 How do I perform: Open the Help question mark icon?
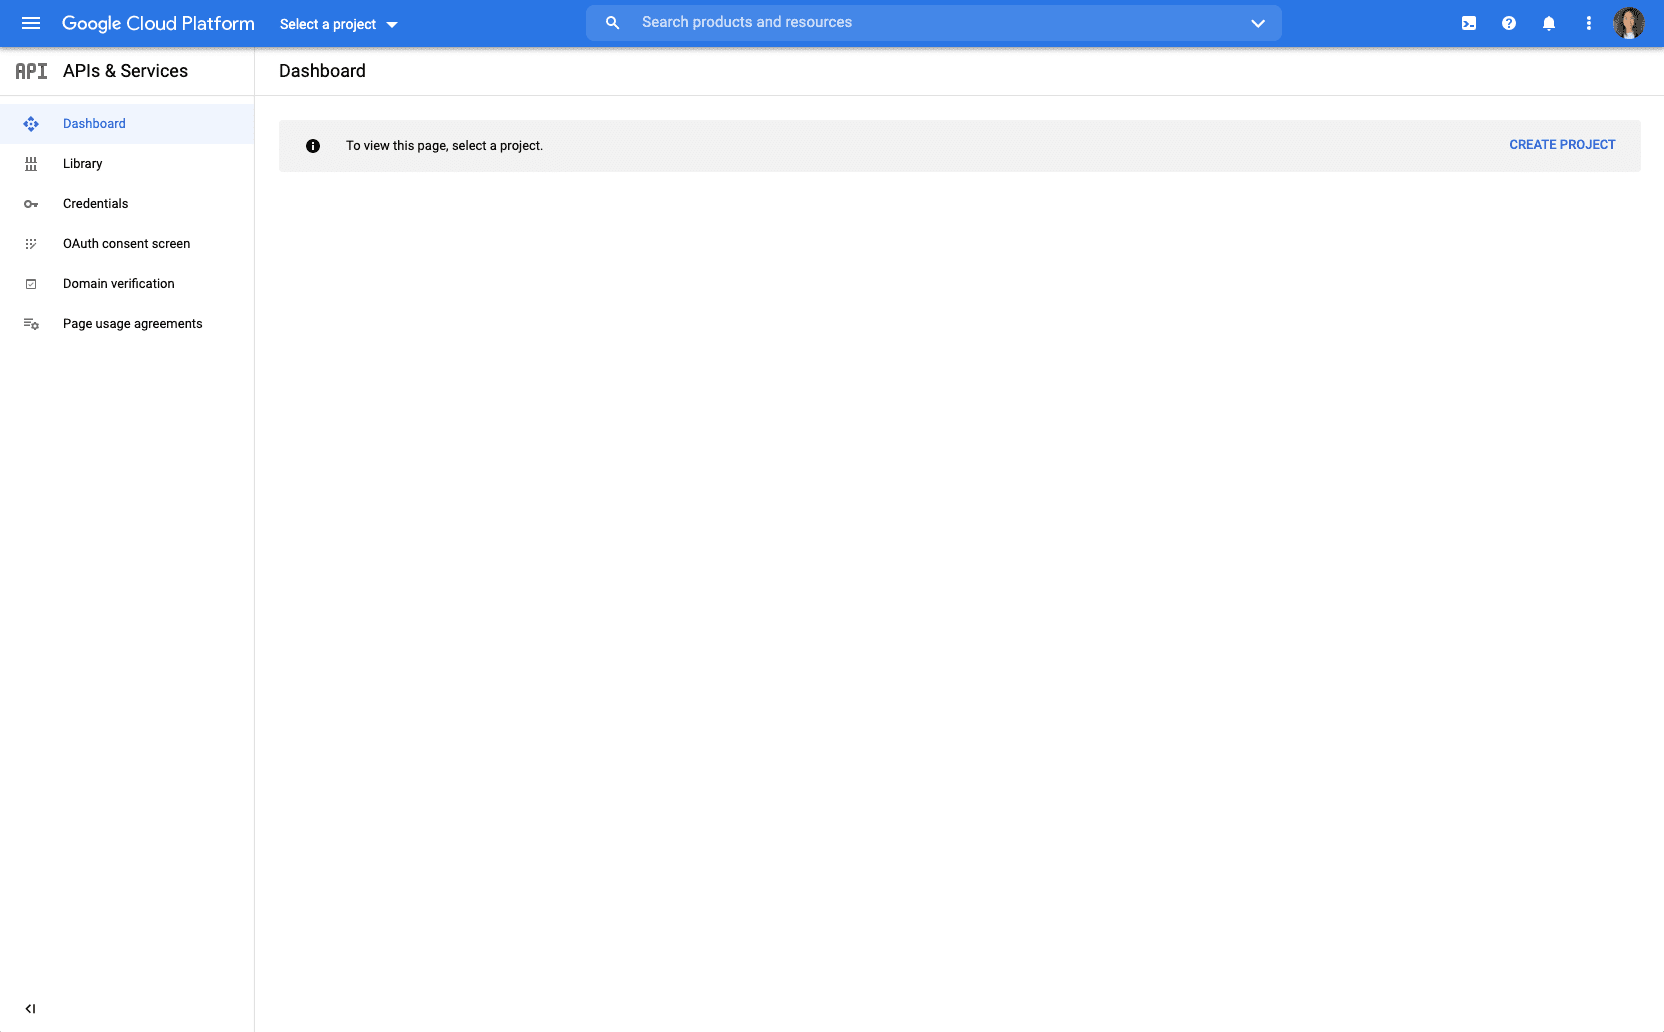pos(1508,23)
